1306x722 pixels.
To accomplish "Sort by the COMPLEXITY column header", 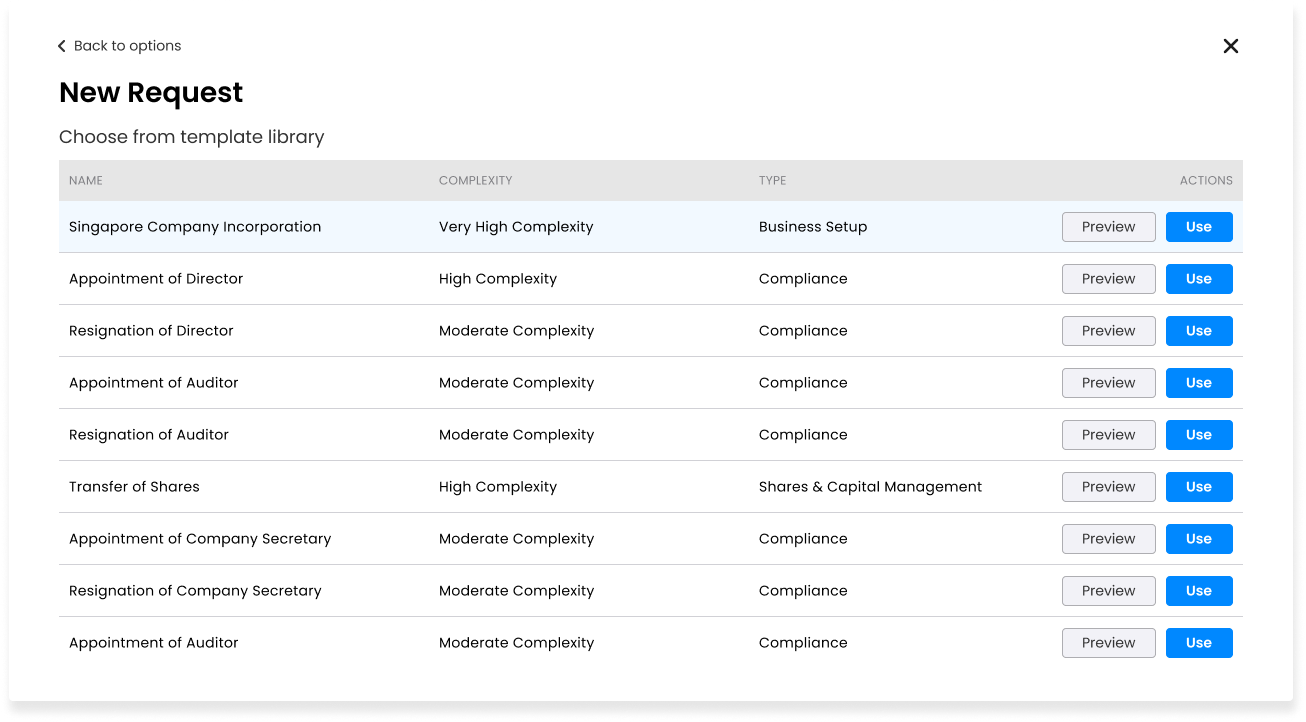I will point(475,181).
